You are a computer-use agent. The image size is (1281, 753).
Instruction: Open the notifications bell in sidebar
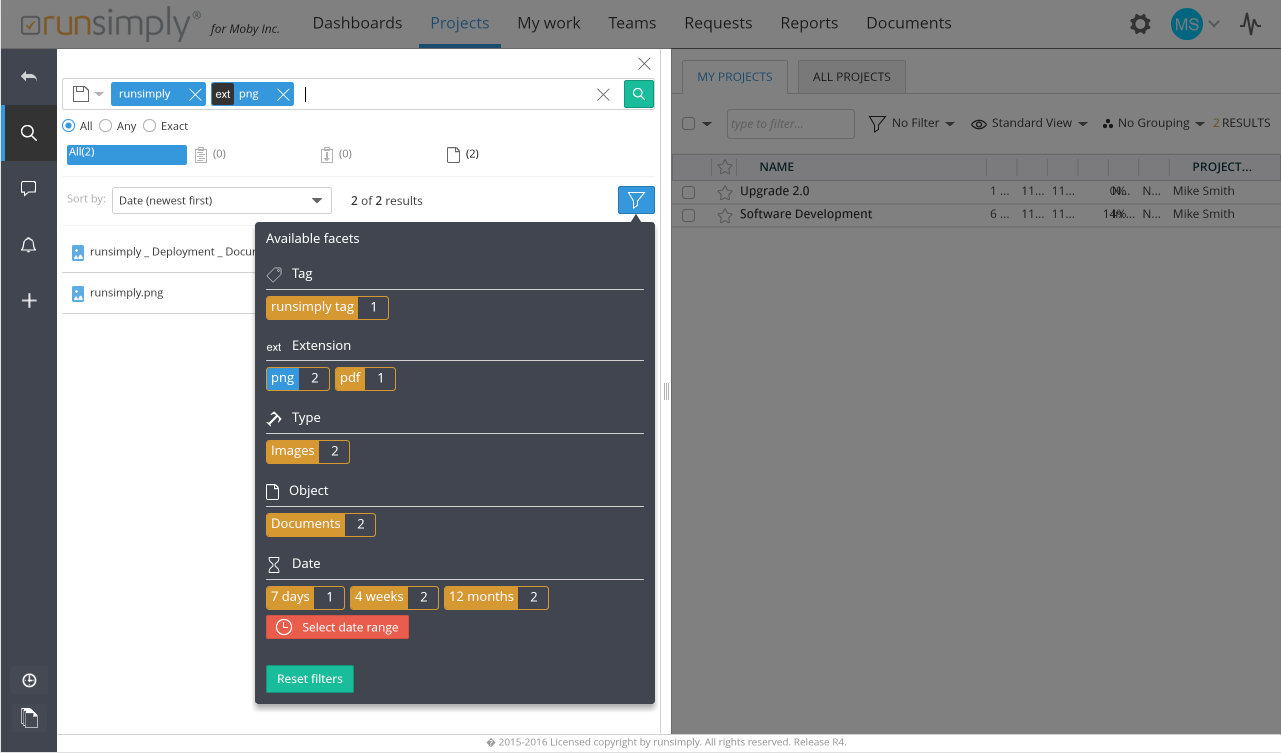[29, 245]
